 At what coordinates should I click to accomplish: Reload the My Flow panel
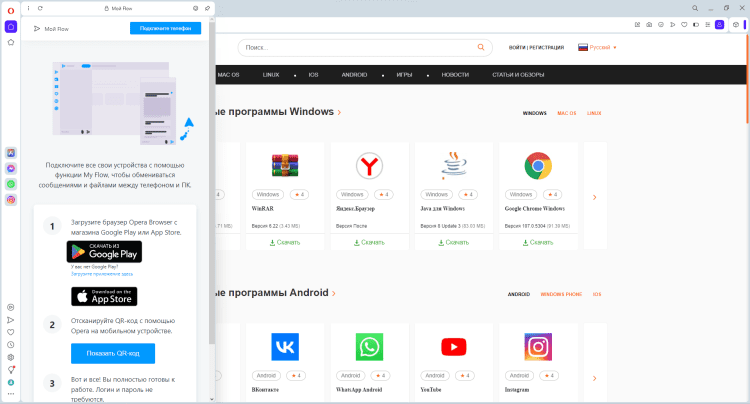click(x=40, y=8)
